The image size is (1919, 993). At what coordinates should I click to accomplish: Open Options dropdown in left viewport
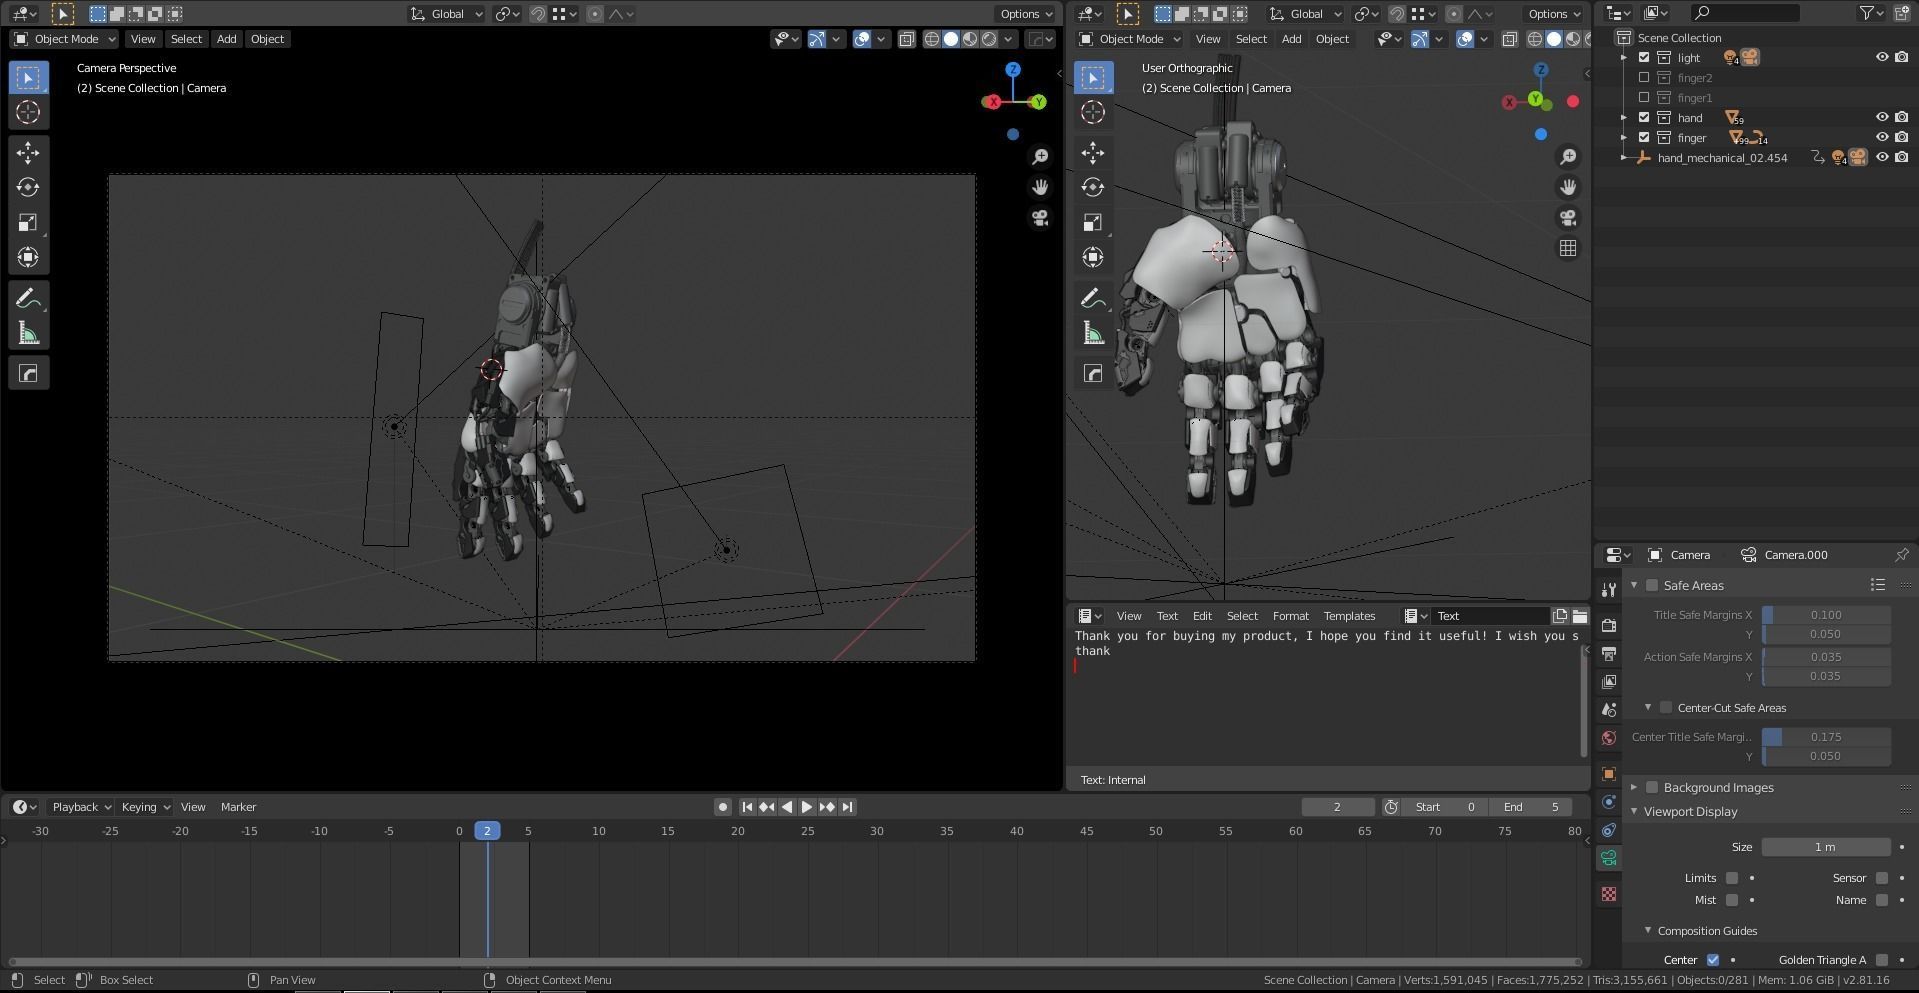[x=1026, y=14]
